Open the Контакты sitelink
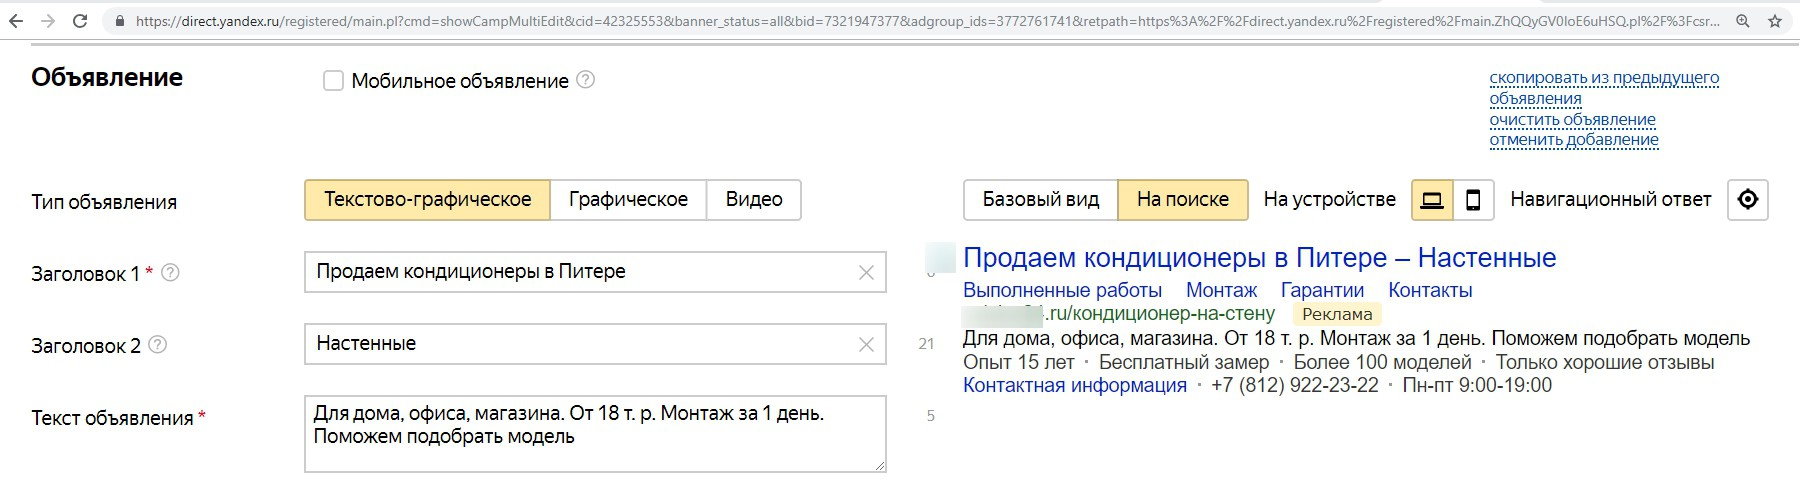The image size is (1800, 490). pos(1430,291)
